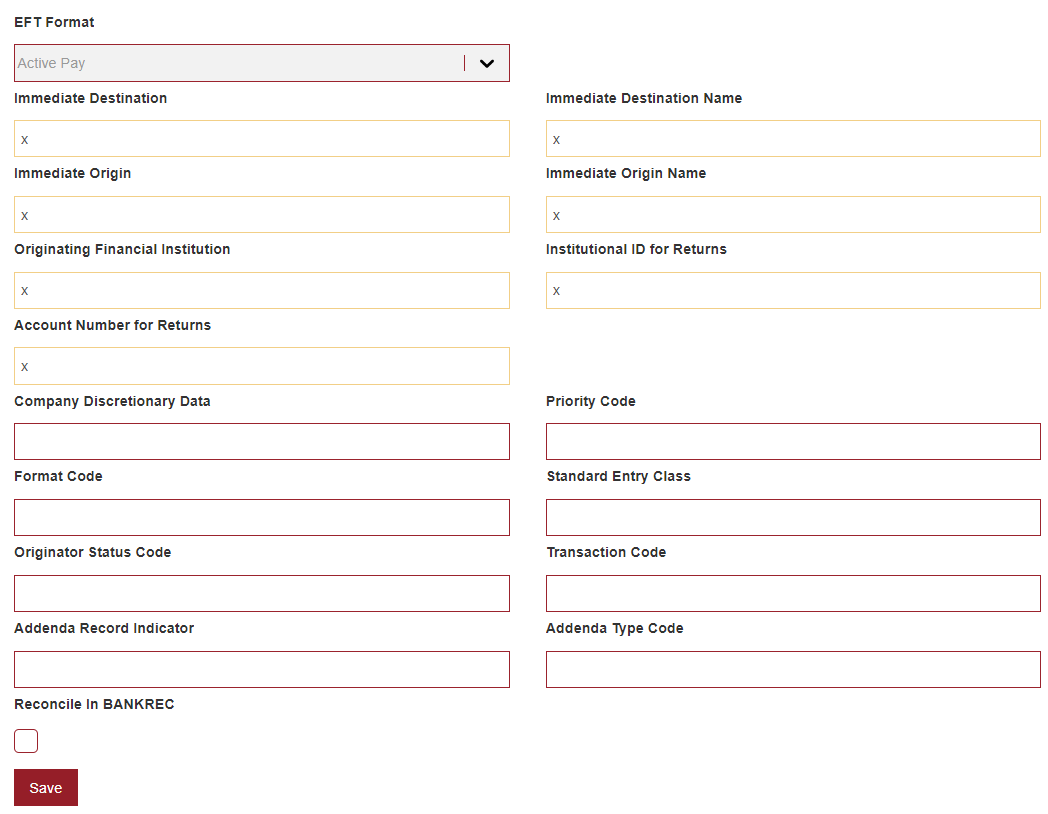Screen dimensions: 1048x814
Task: Select the Immediate Origin Name input
Action: (x=793, y=215)
